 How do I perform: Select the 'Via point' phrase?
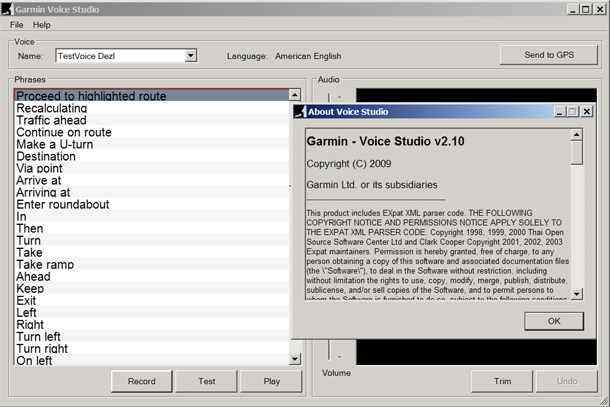151,168
